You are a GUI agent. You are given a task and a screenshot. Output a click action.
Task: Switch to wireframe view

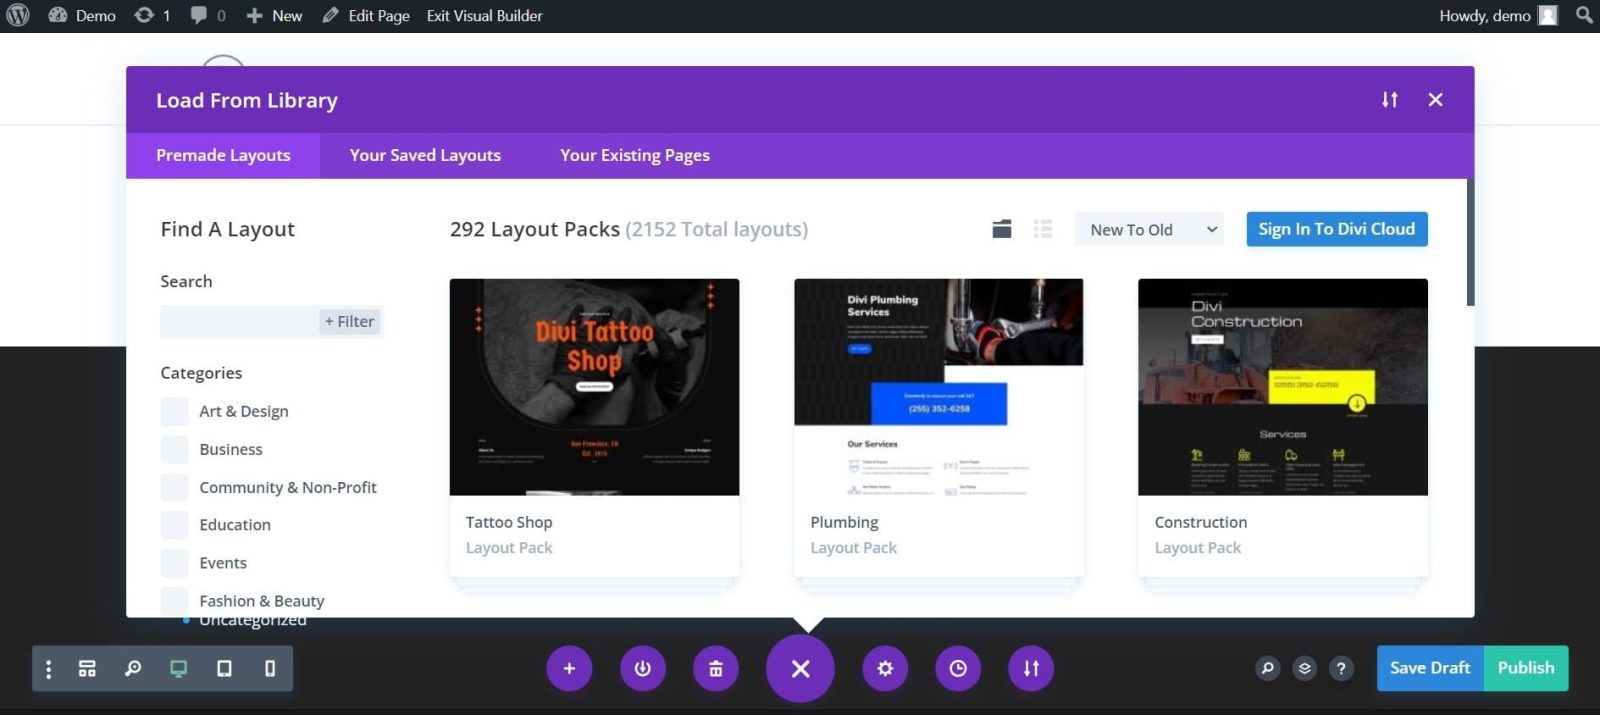[x=87, y=668]
